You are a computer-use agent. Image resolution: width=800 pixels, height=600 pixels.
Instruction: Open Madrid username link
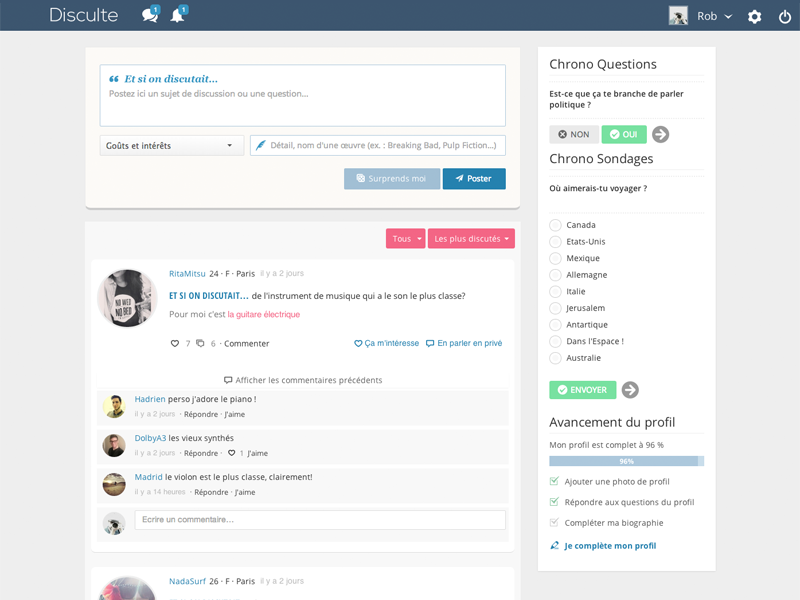coord(148,477)
